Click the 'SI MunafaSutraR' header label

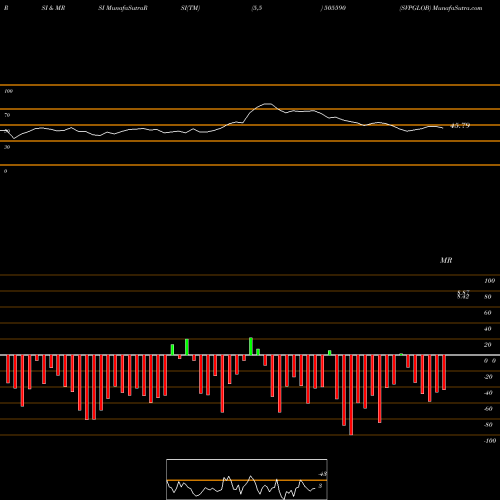click(123, 8)
